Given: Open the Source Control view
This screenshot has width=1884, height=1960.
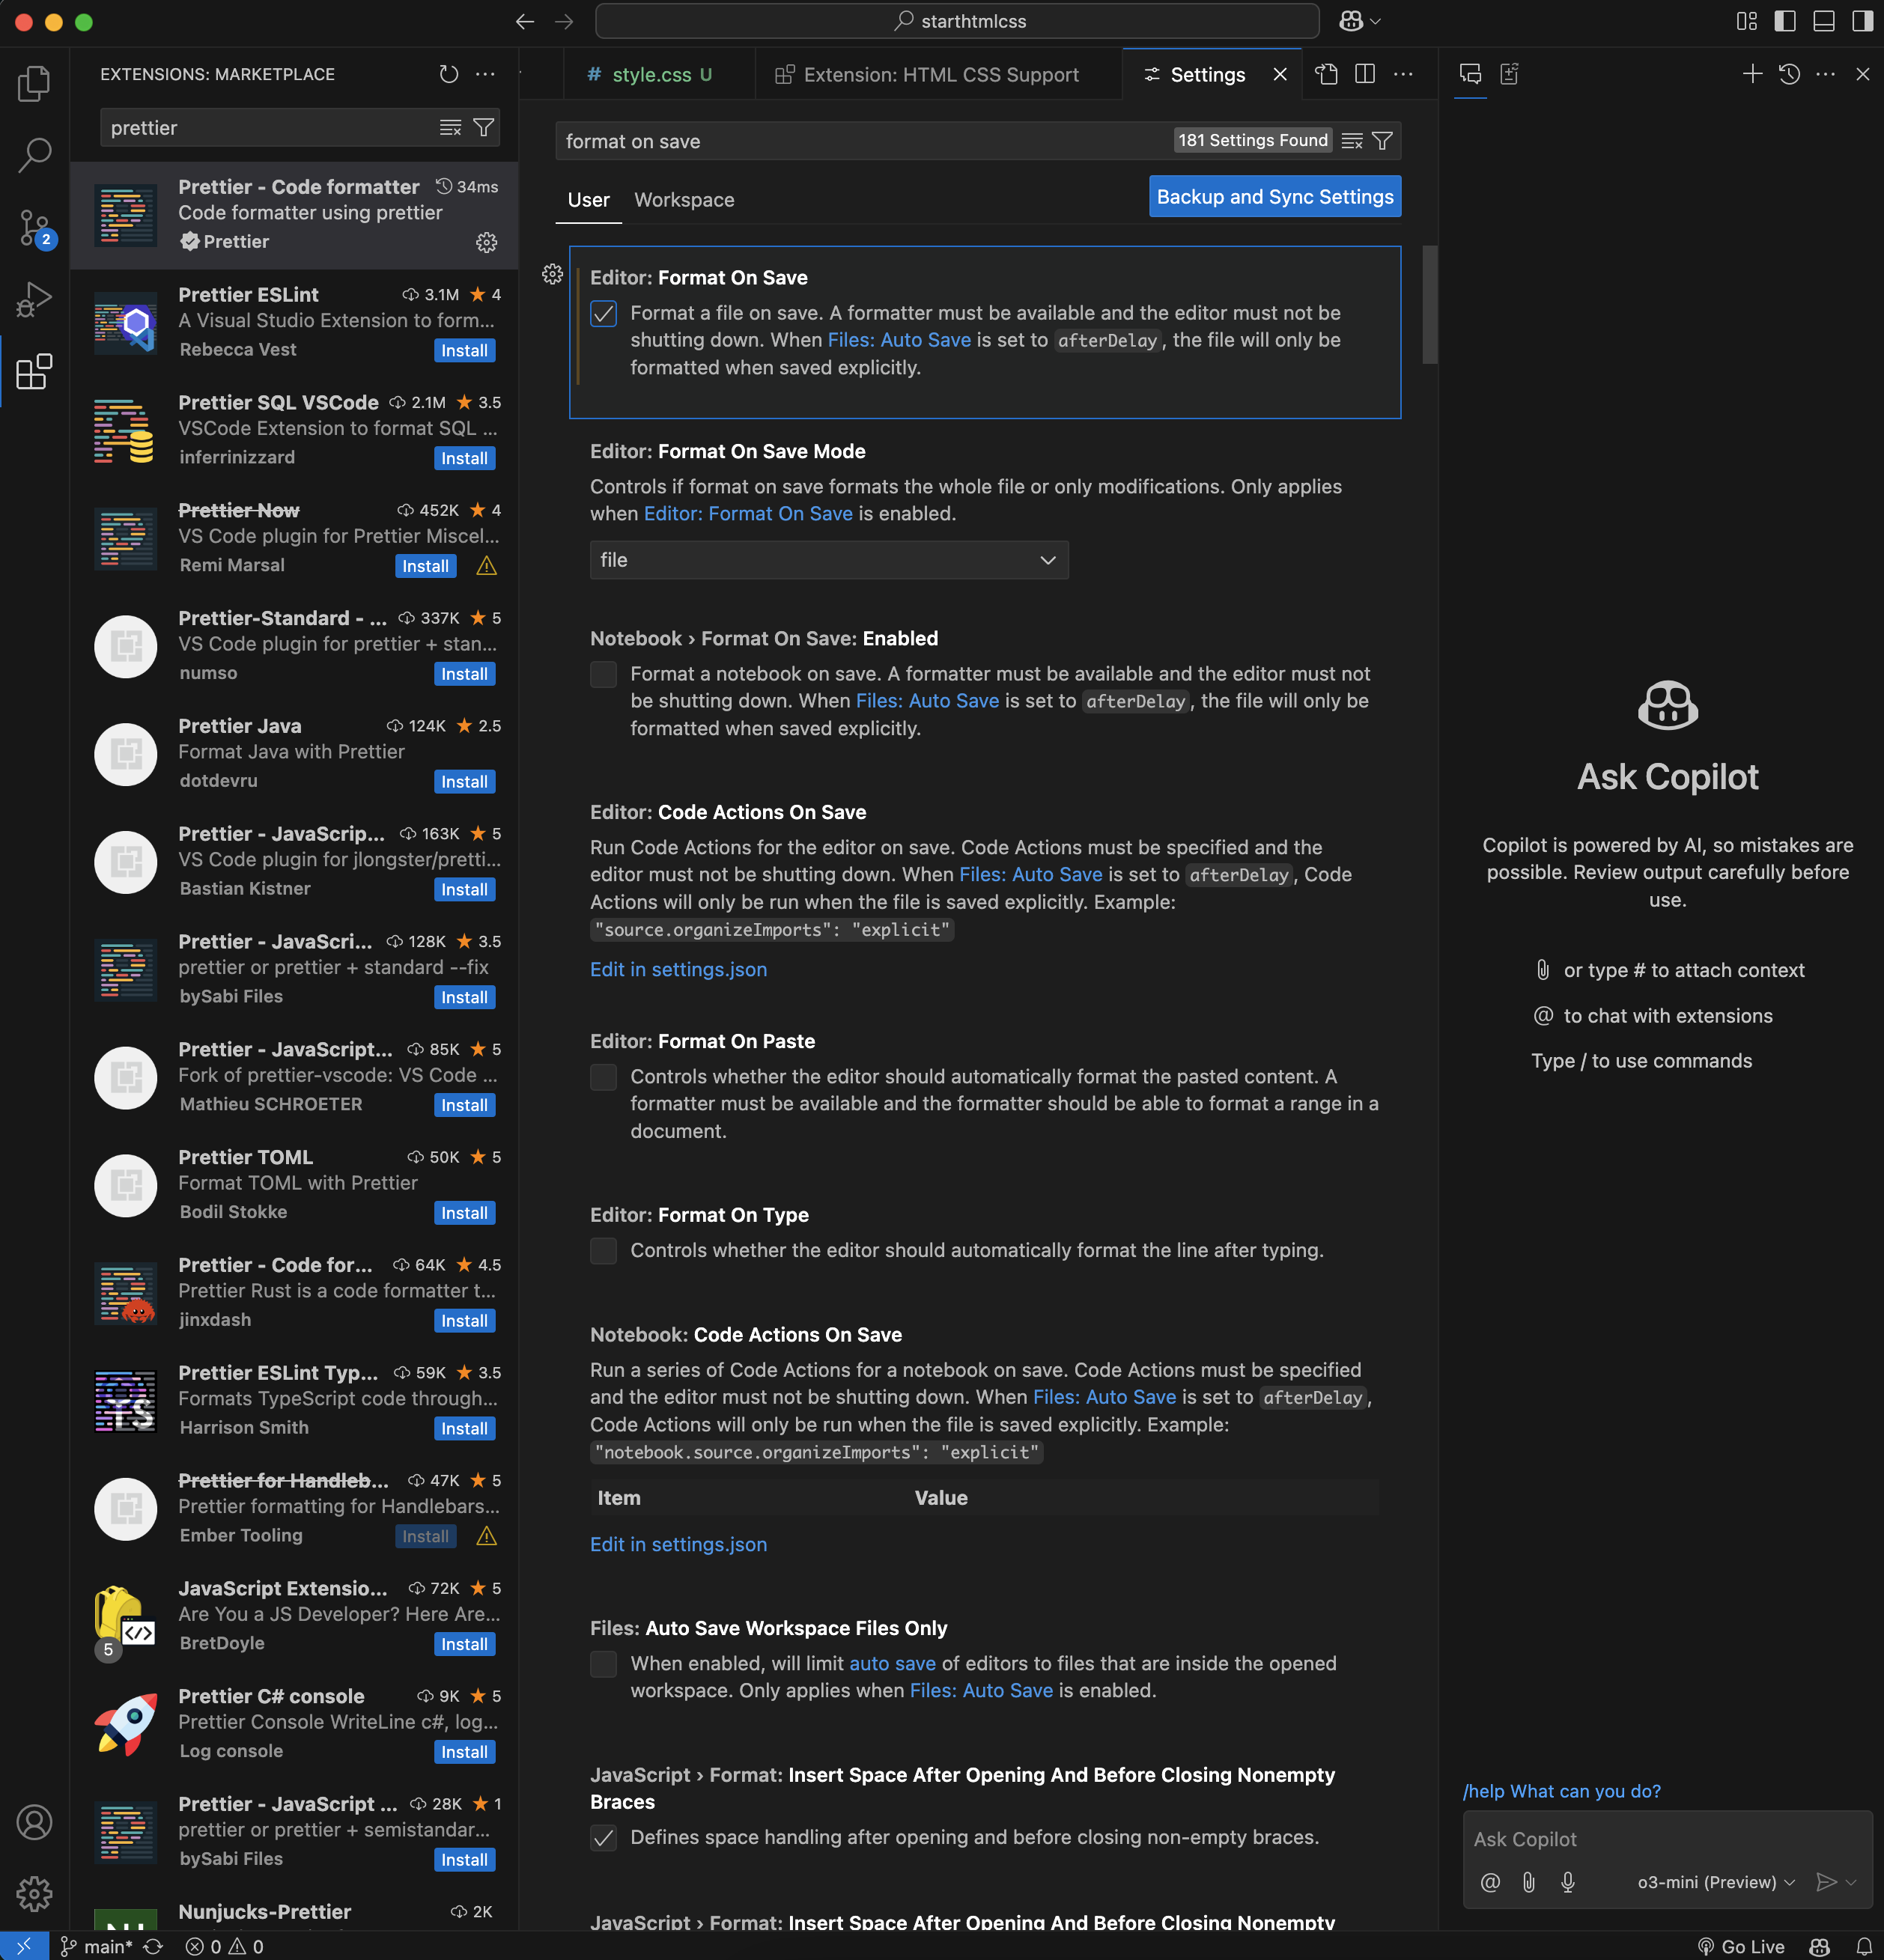Looking at the screenshot, I should 34,227.
